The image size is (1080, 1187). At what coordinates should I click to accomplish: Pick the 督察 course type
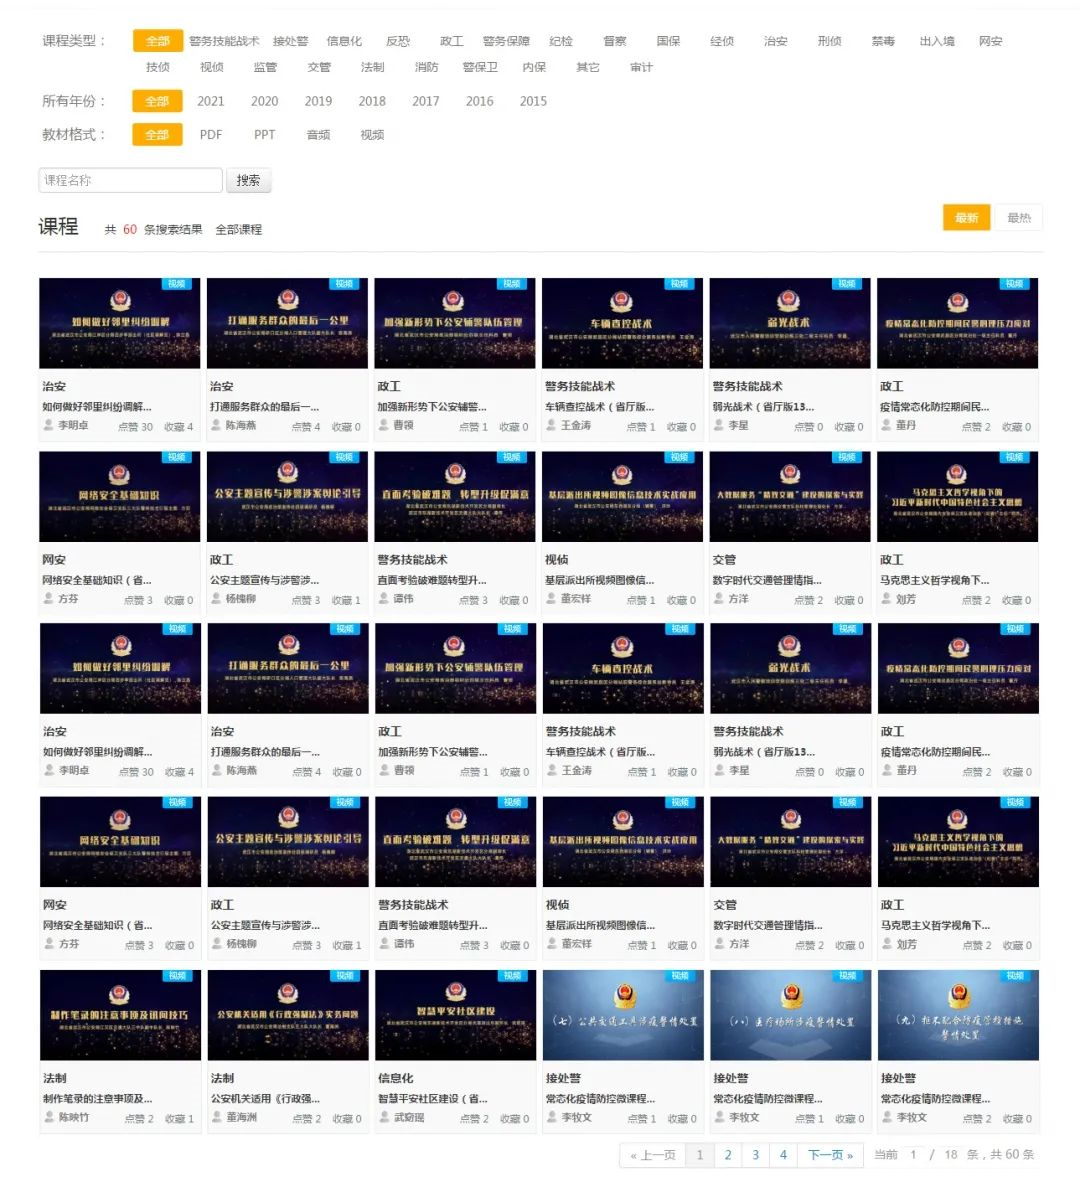(x=615, y=41)
